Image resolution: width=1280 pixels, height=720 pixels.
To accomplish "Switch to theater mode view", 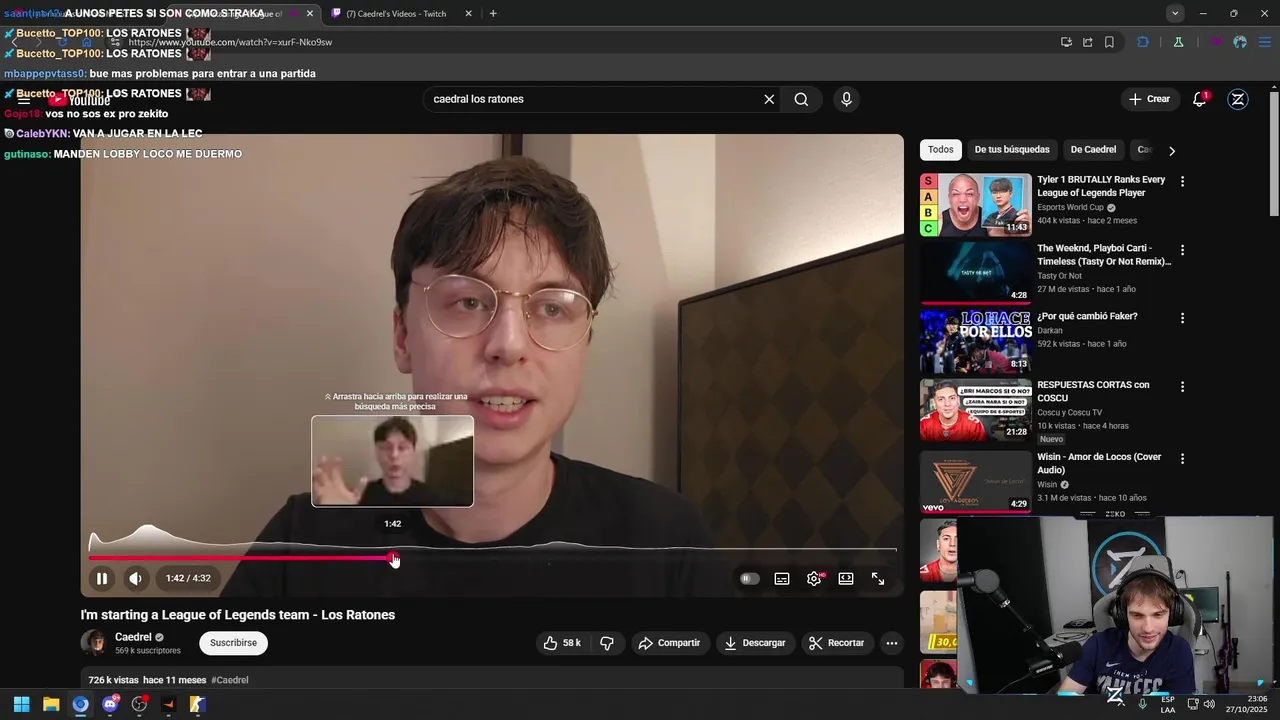I will tap(846, 578).
